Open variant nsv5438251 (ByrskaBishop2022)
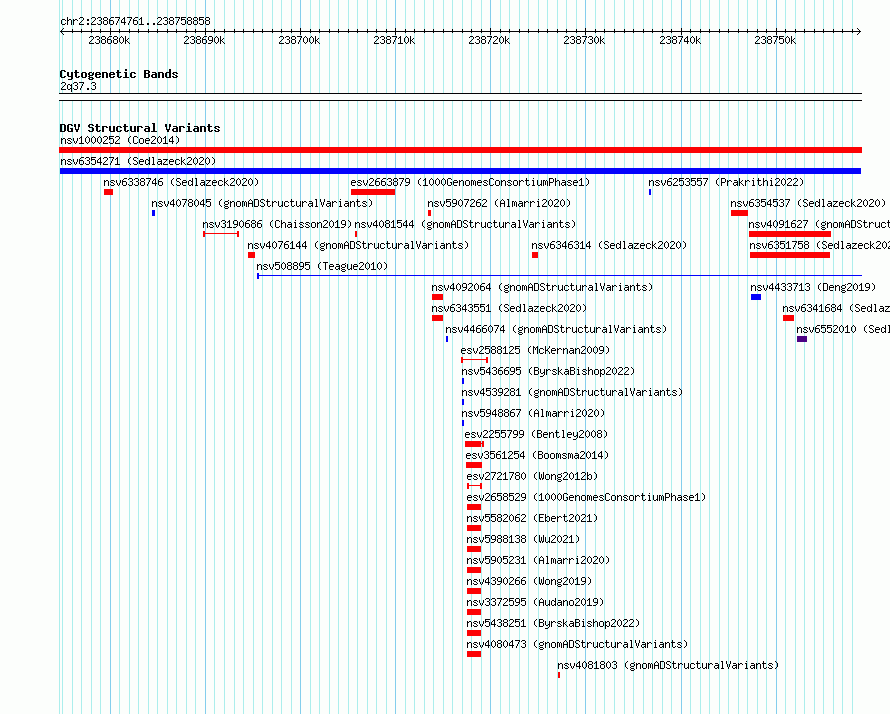890x714 pixels. pos(553,623)
